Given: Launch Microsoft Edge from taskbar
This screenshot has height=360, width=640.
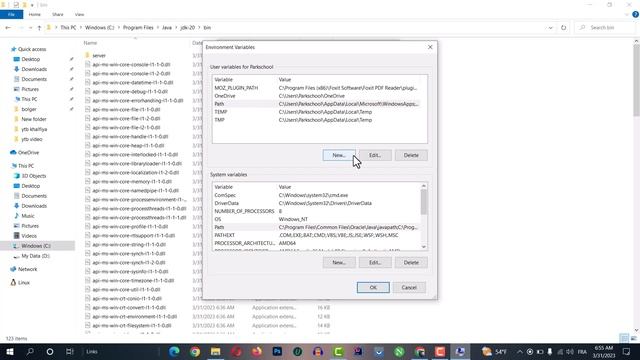Looking at the screenshot, I should [174, 351].
